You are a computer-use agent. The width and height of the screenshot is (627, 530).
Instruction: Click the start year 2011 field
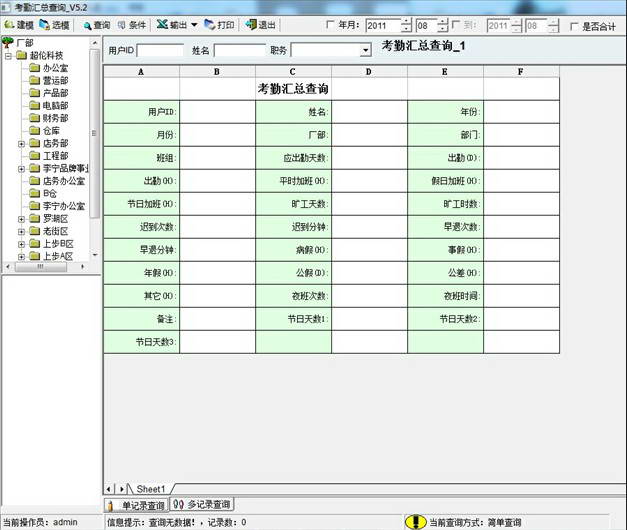tap(383, 26)
